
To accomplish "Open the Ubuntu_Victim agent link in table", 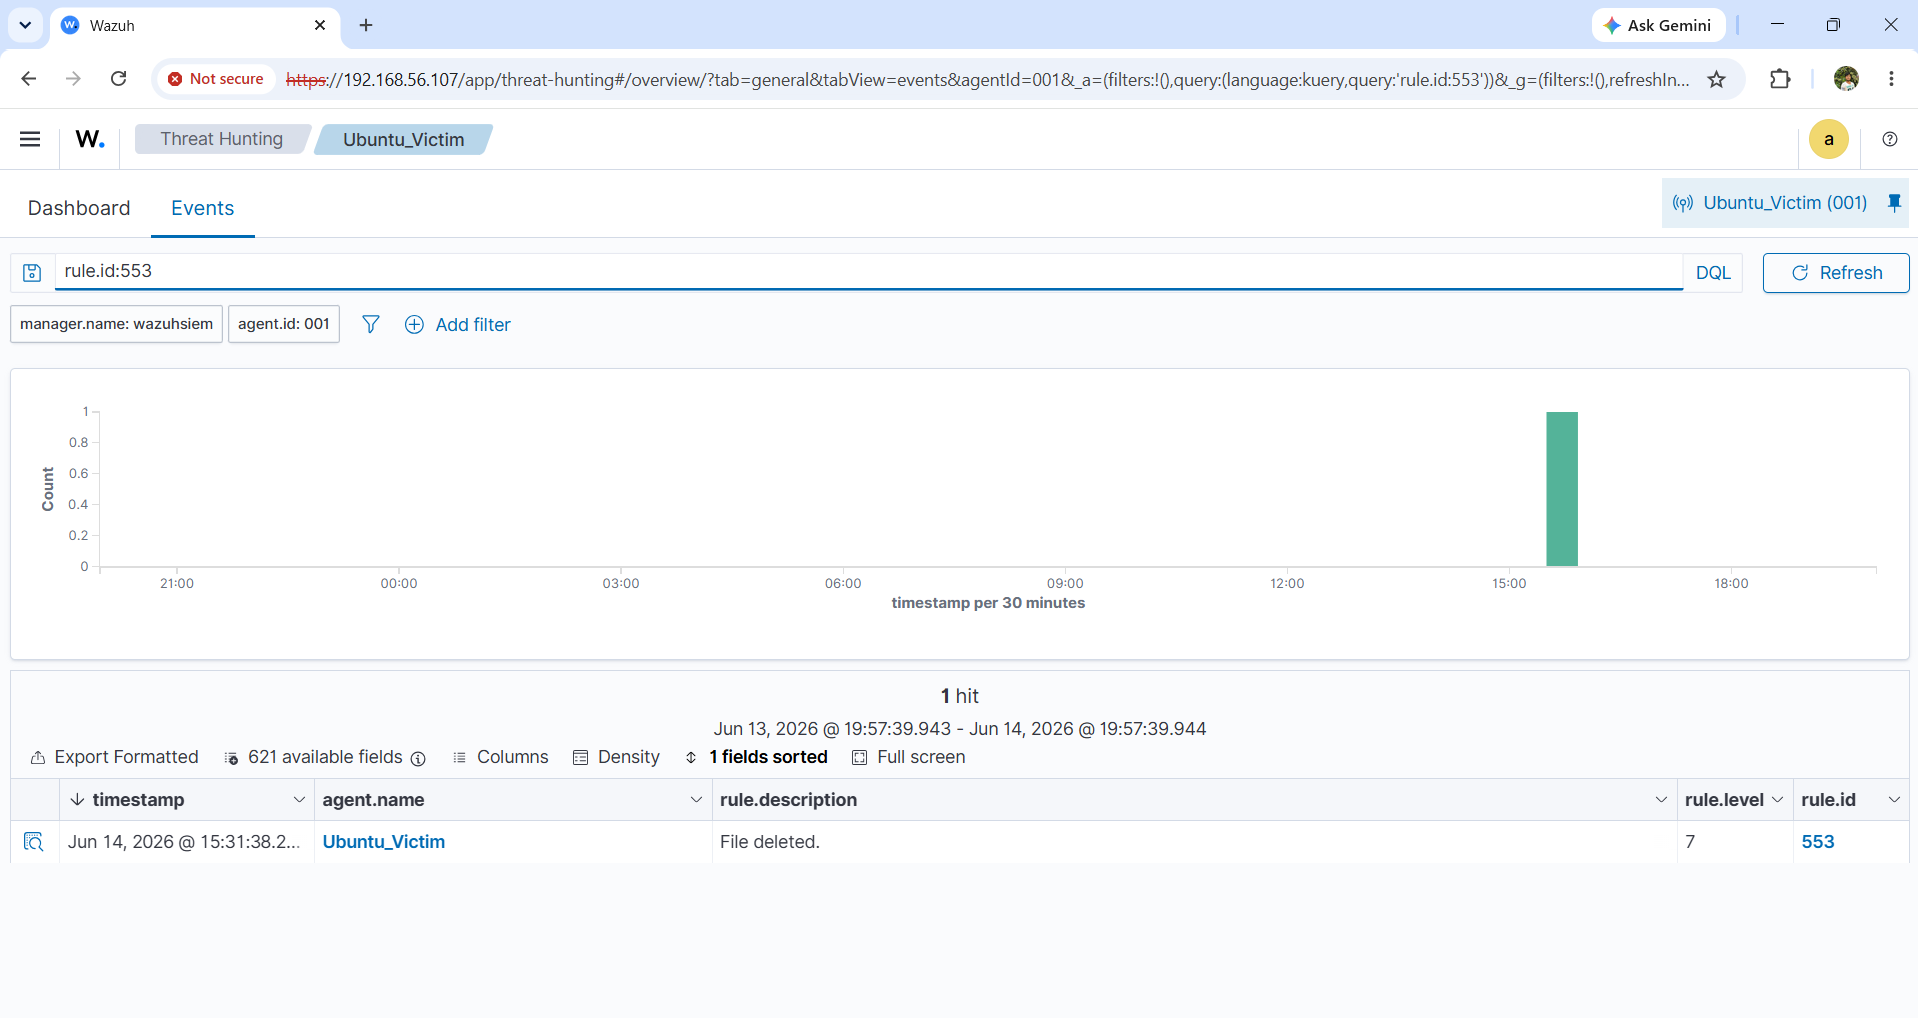I will pos(383,842).
